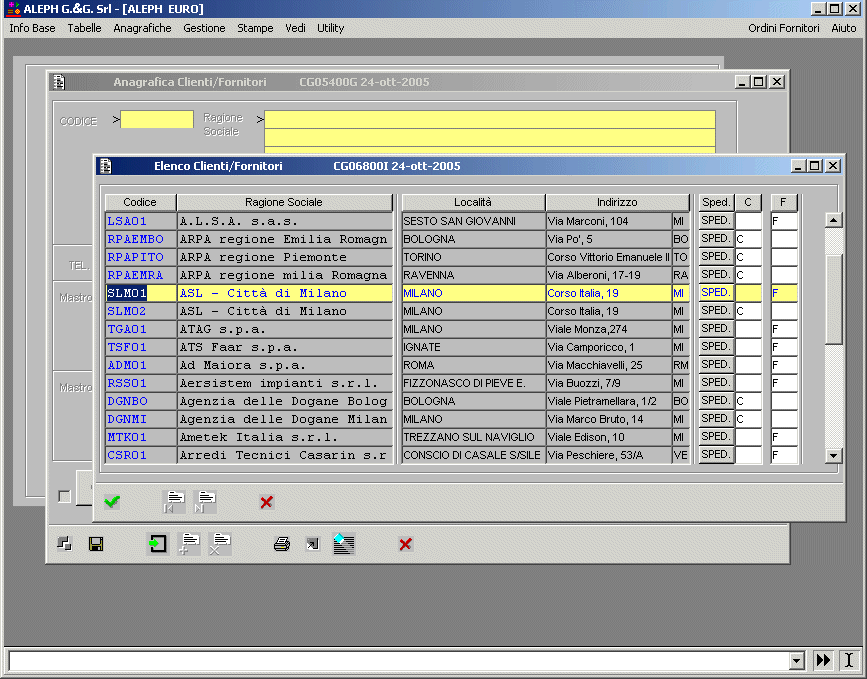Sort by the Codice column header
This screenshot has width=867, height=679.
pyautogui.click(x=140, y=202)
